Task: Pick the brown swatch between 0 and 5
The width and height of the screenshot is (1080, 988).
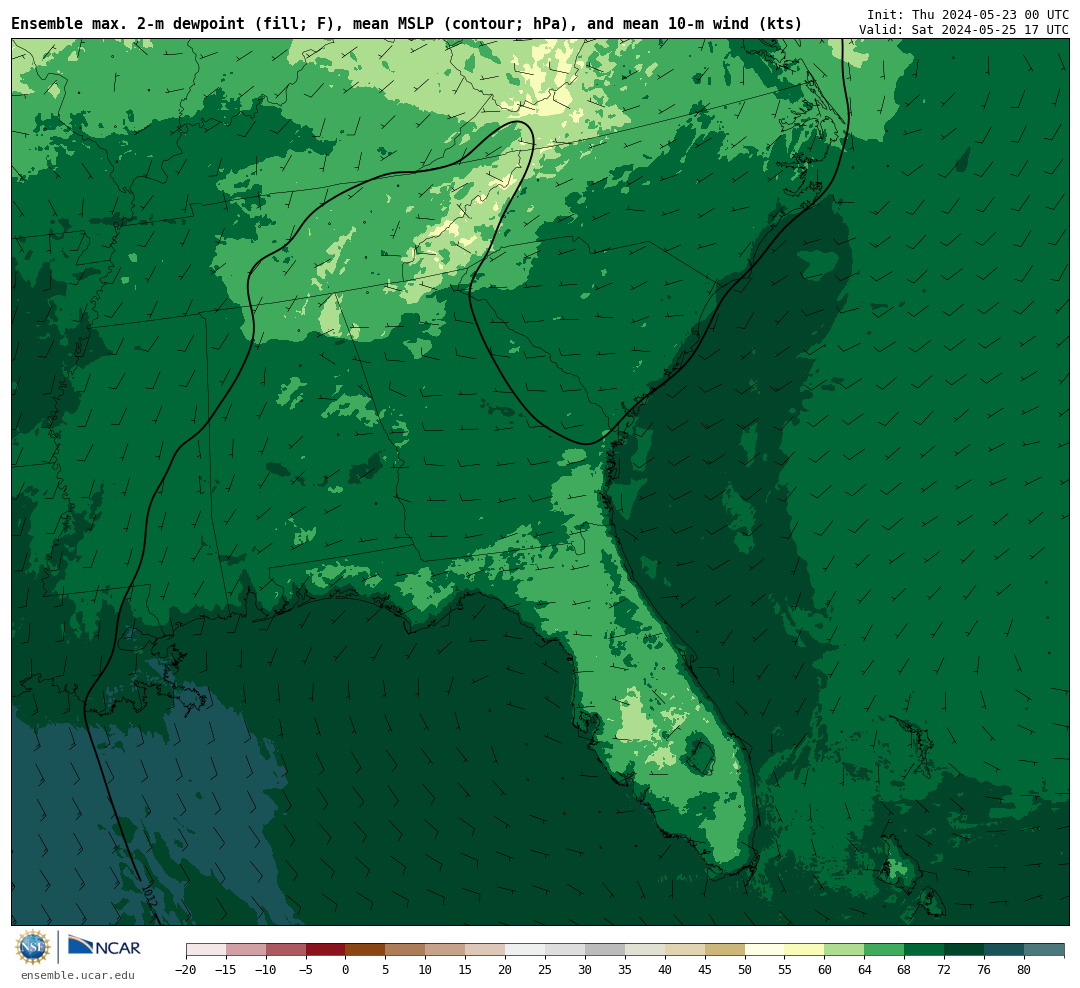Action: pos(366,950)
